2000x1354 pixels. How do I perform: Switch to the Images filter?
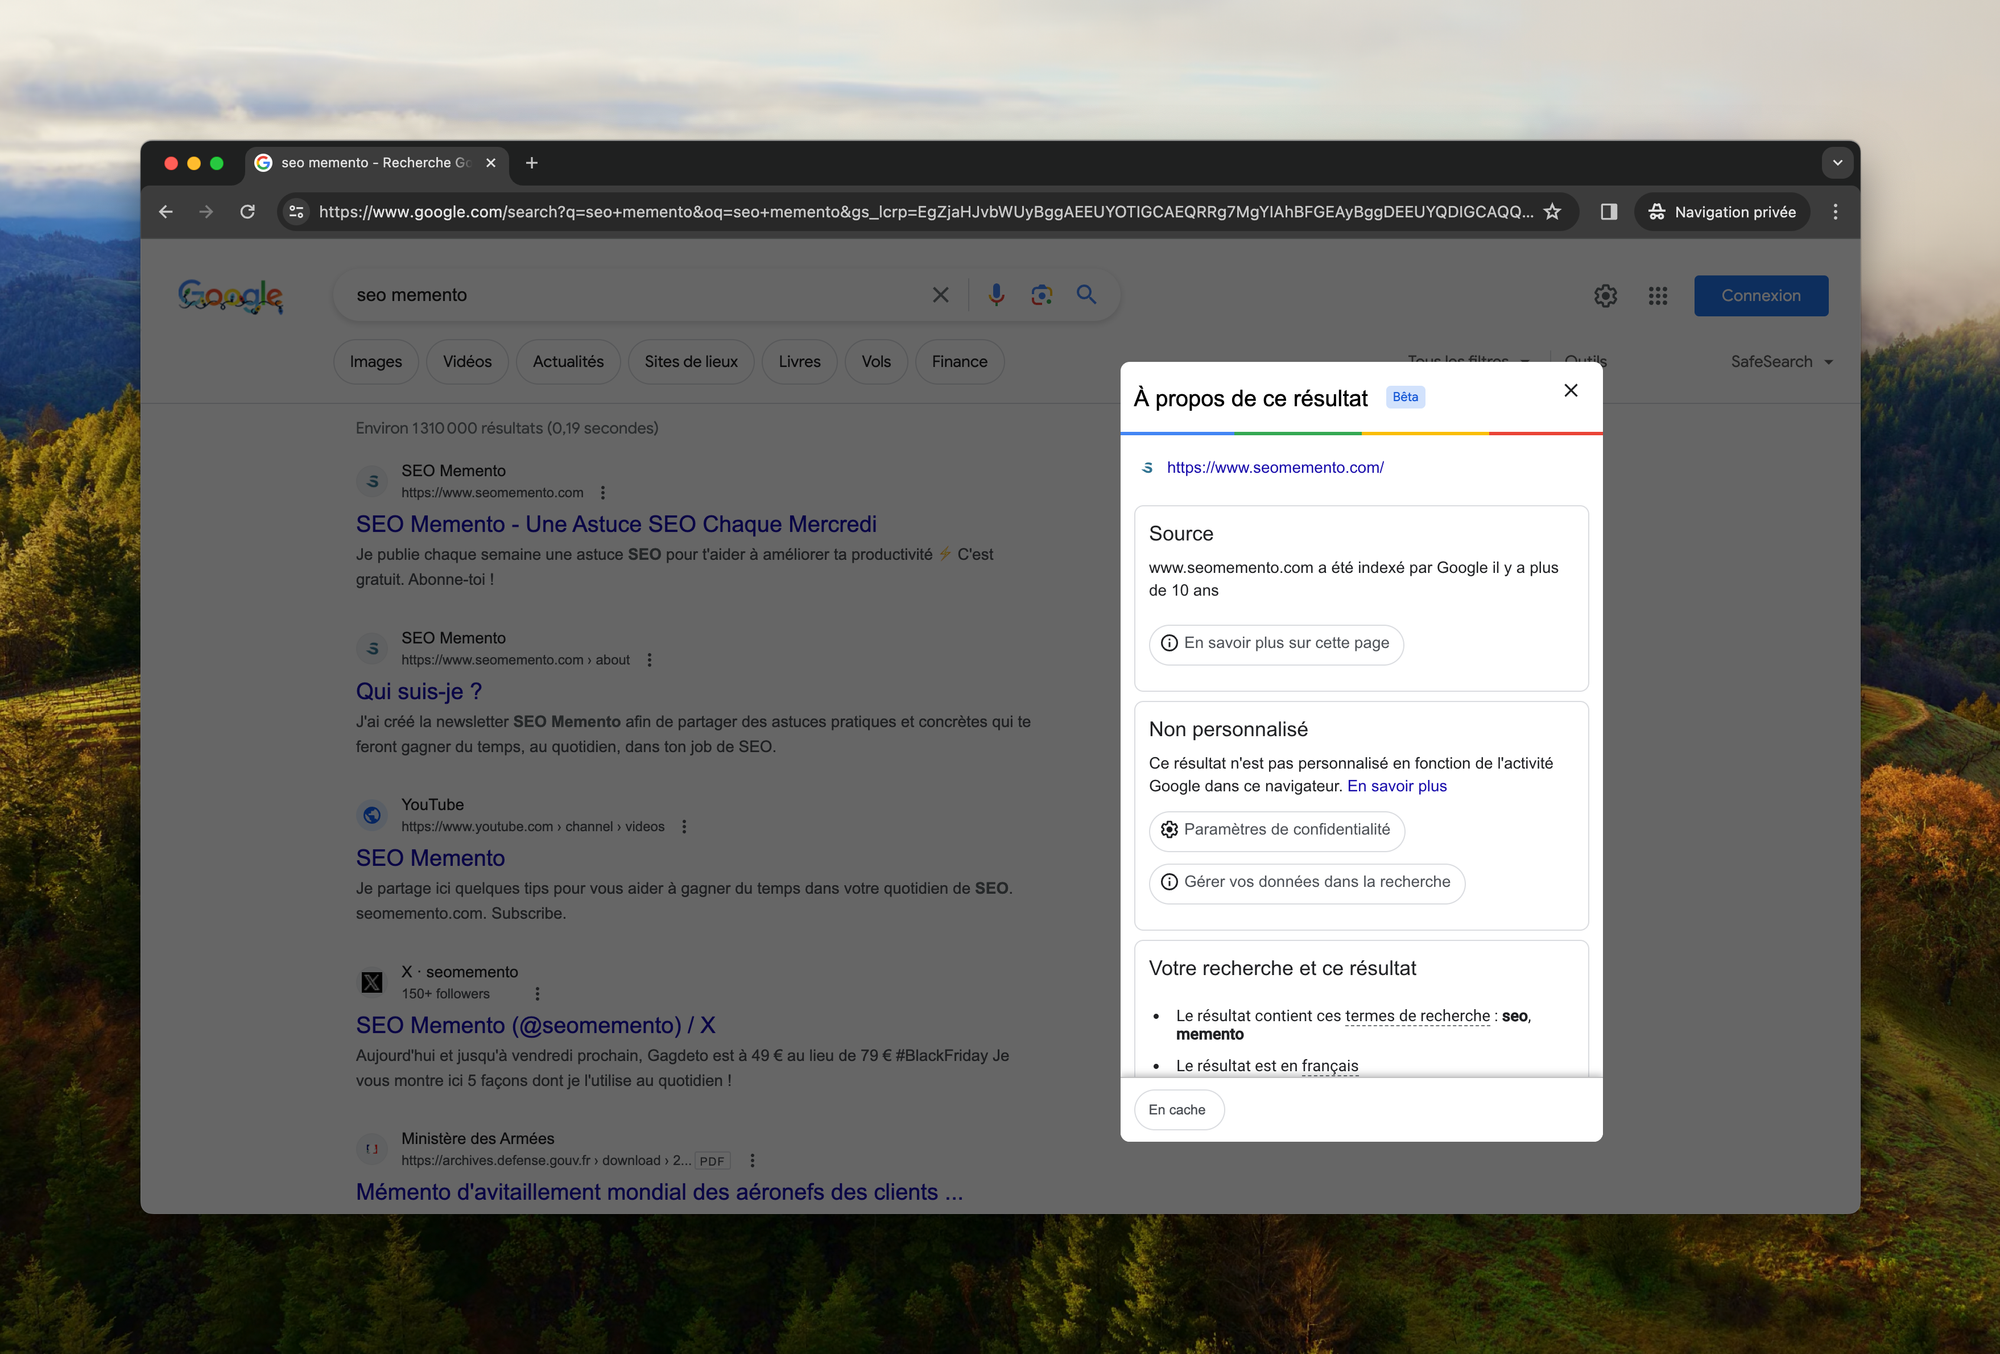tap(376, 362)
